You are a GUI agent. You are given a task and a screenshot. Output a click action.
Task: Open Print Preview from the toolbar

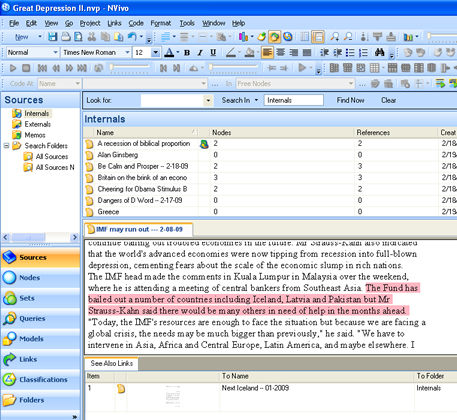click(x=78, y=37)
